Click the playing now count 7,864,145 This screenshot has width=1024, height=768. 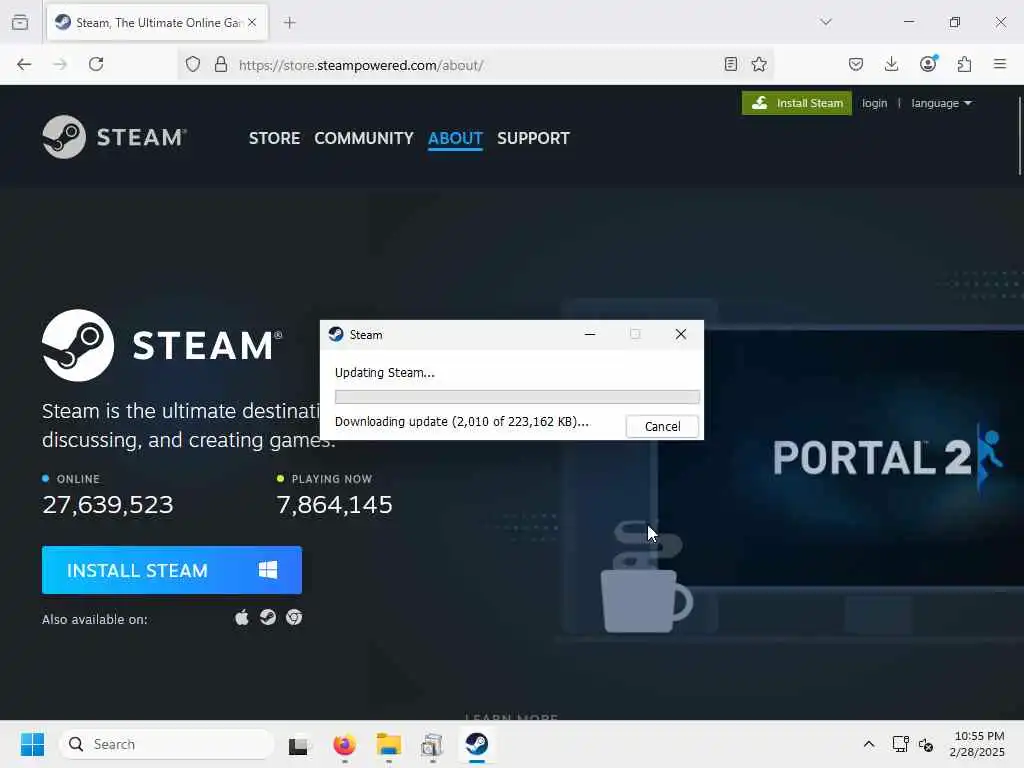pos(334,504)
